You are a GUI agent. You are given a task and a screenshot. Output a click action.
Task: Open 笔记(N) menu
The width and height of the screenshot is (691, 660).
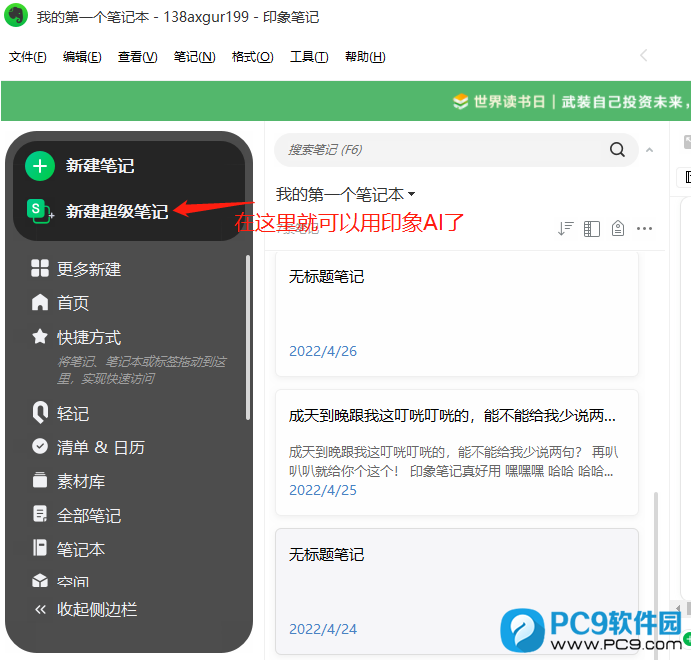pos(194,57)
